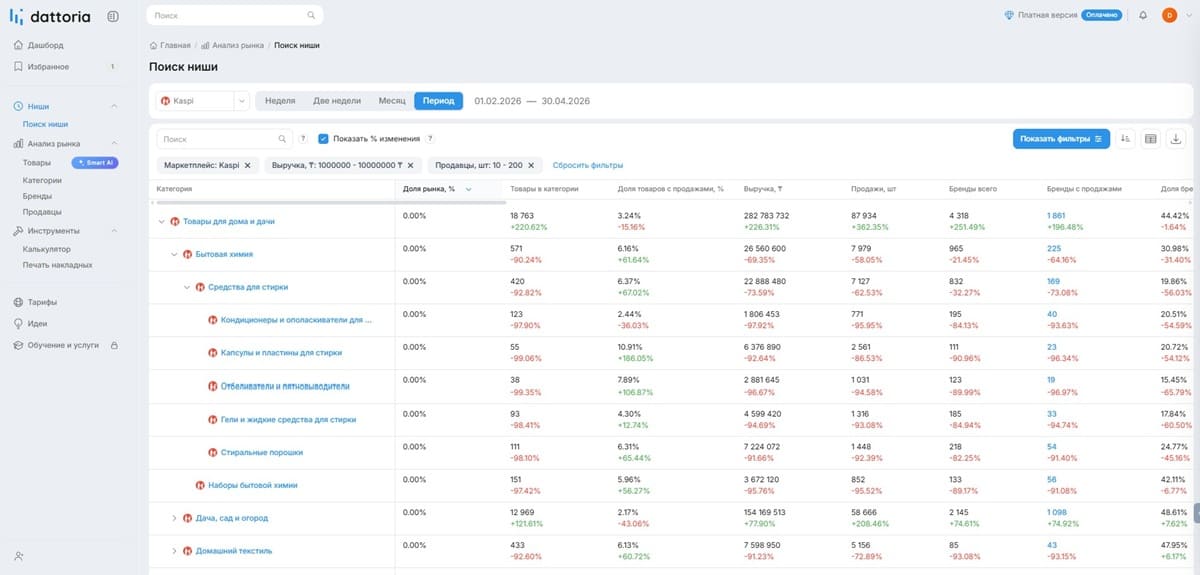Click the diamond icon next to Платная версия
The image size is (1200, 575).
(x=1009, y=15)
